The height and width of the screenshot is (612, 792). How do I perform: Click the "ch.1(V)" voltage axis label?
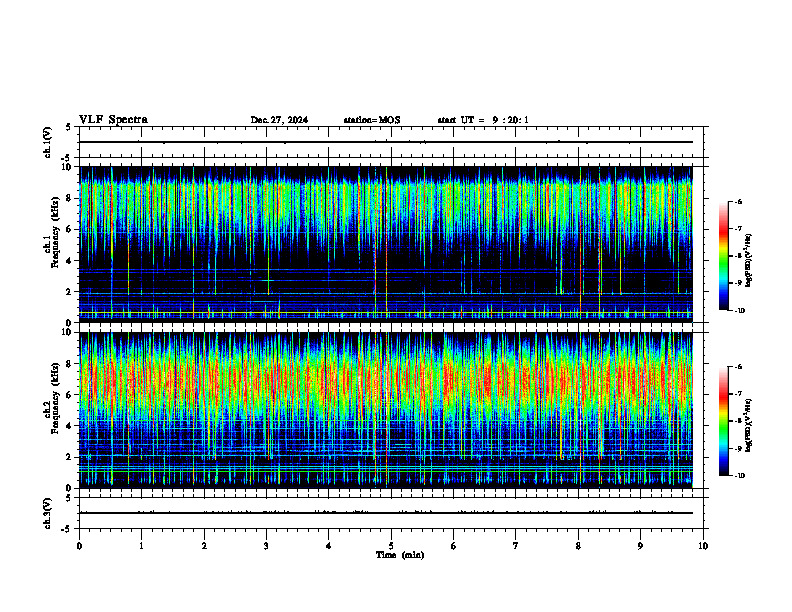click(48, 142)
